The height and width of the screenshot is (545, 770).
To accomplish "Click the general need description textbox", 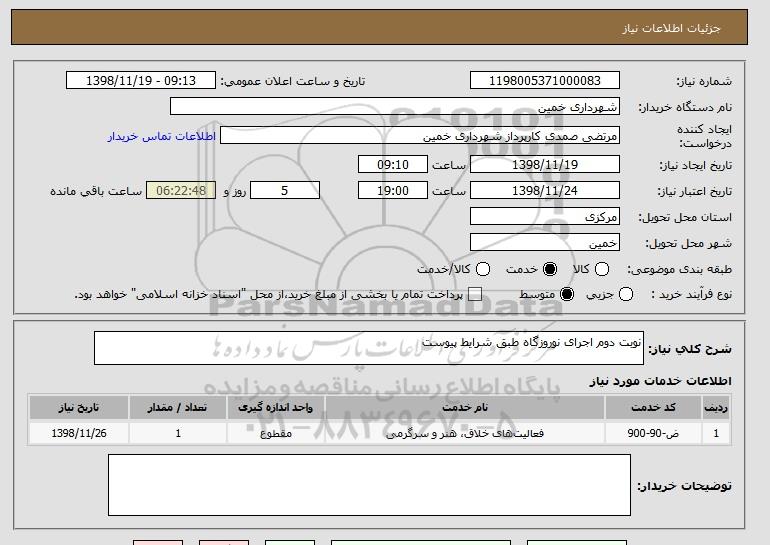I will pos(369,348).
